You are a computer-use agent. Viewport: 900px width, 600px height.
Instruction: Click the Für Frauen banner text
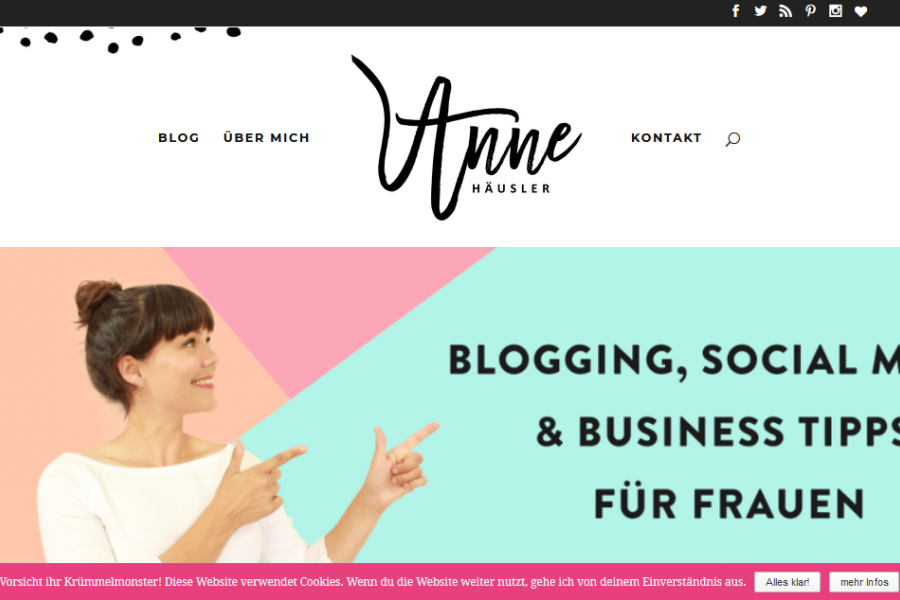click(729, 502)
